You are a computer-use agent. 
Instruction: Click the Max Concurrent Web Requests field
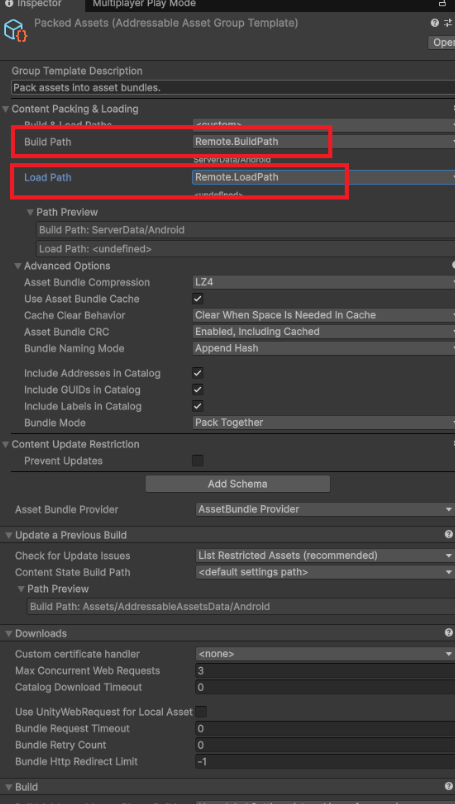325,671
